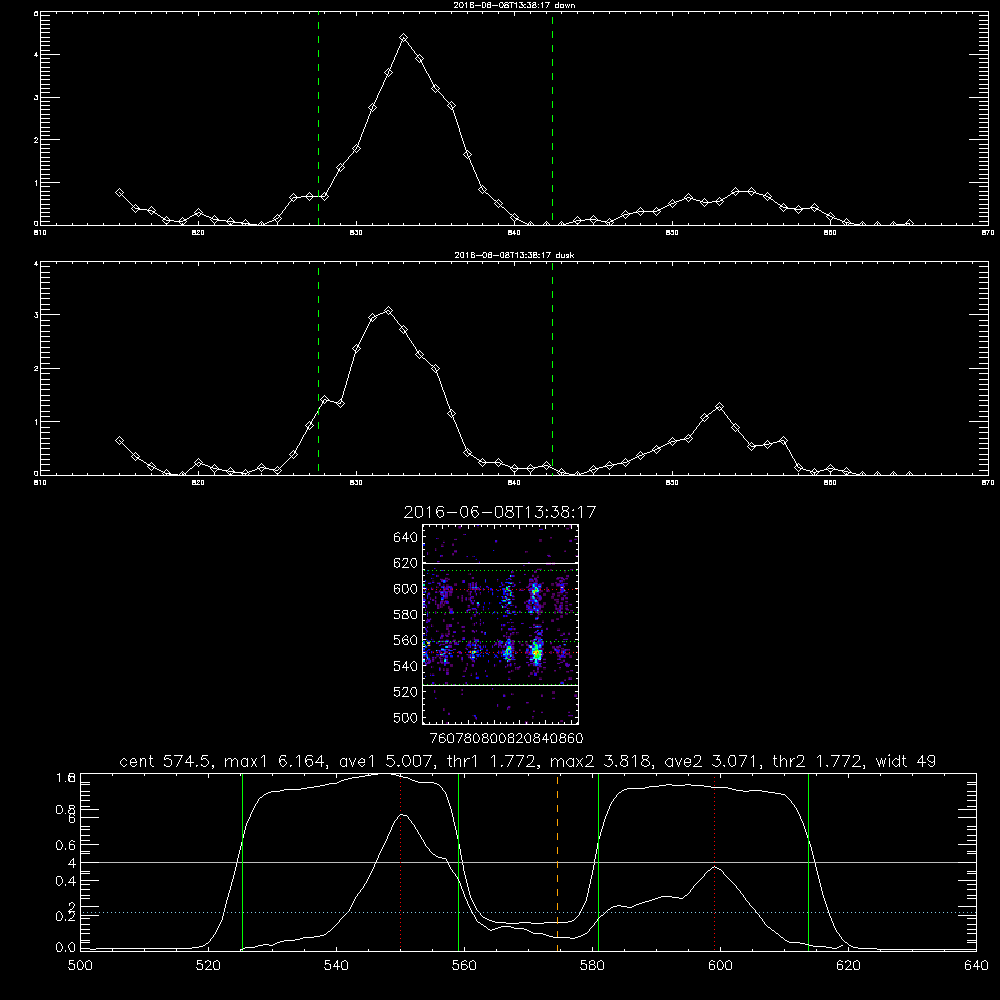Click the first diamond marker of the dawn curve
The width and height of the screenshot is (1000, 1000).
pyautogui.click(x=119, y=193)
